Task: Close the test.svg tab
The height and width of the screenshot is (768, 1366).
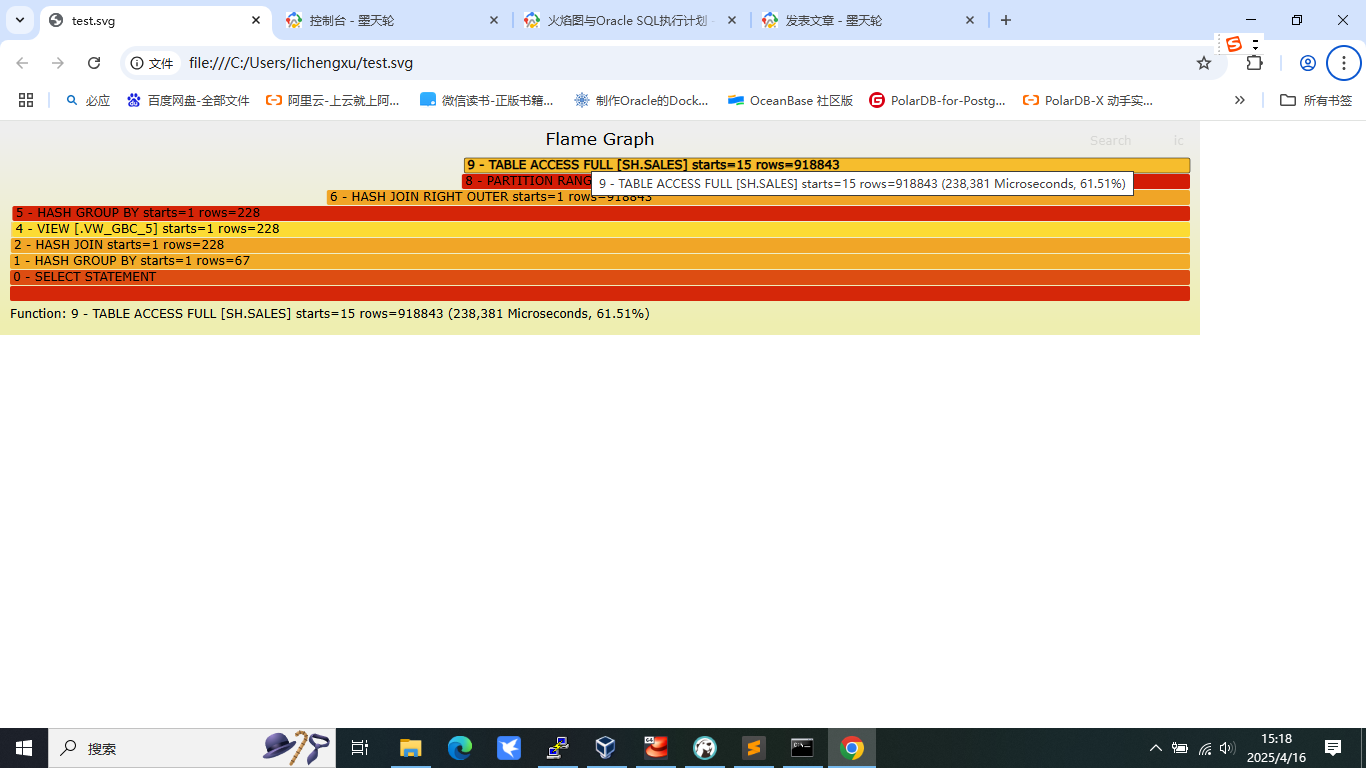Action: coord(256,20)
